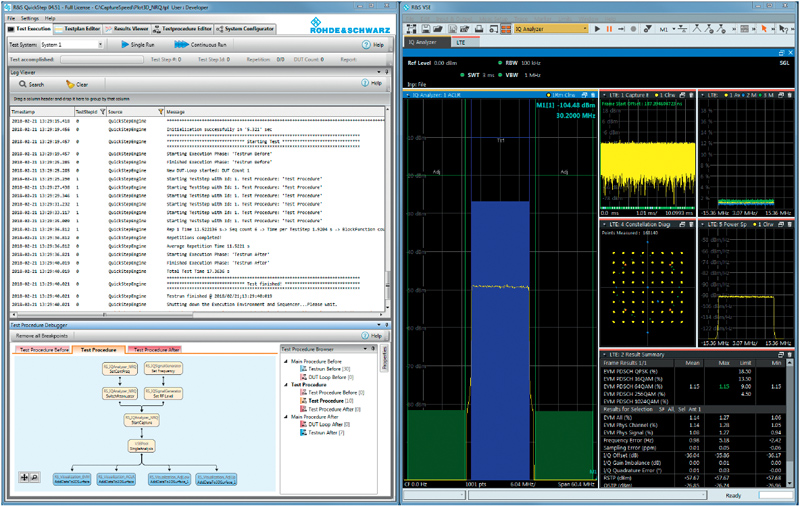Switch to the Testplan Editor tab
This screenshot has width=800, height=506.
[78, 29]
